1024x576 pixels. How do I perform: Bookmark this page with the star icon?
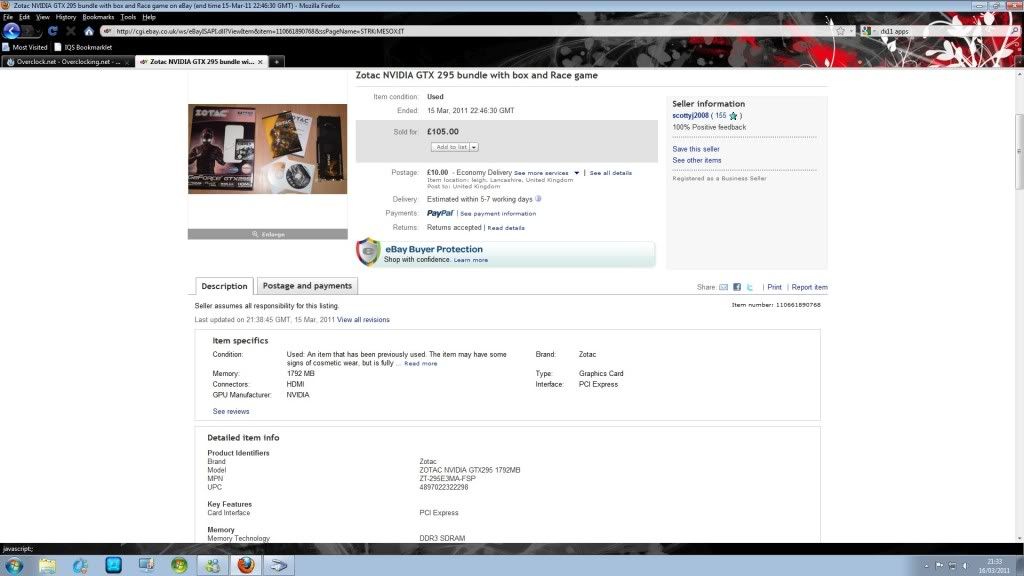click(x=840, y=31)
